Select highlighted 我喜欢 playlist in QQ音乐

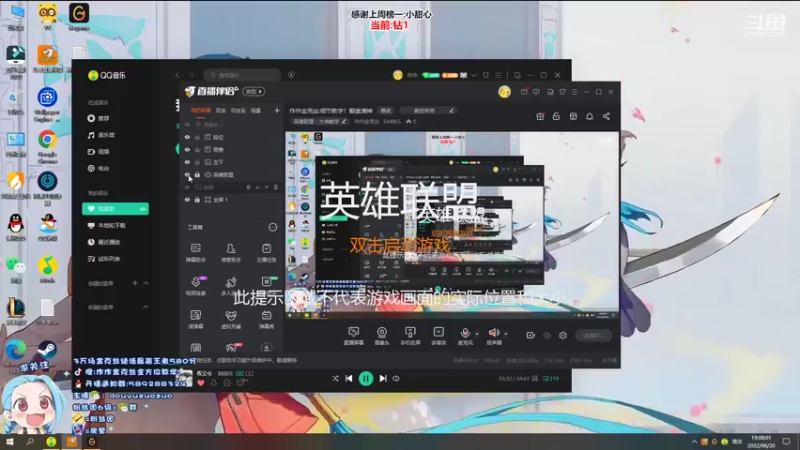tap(115, 209)
